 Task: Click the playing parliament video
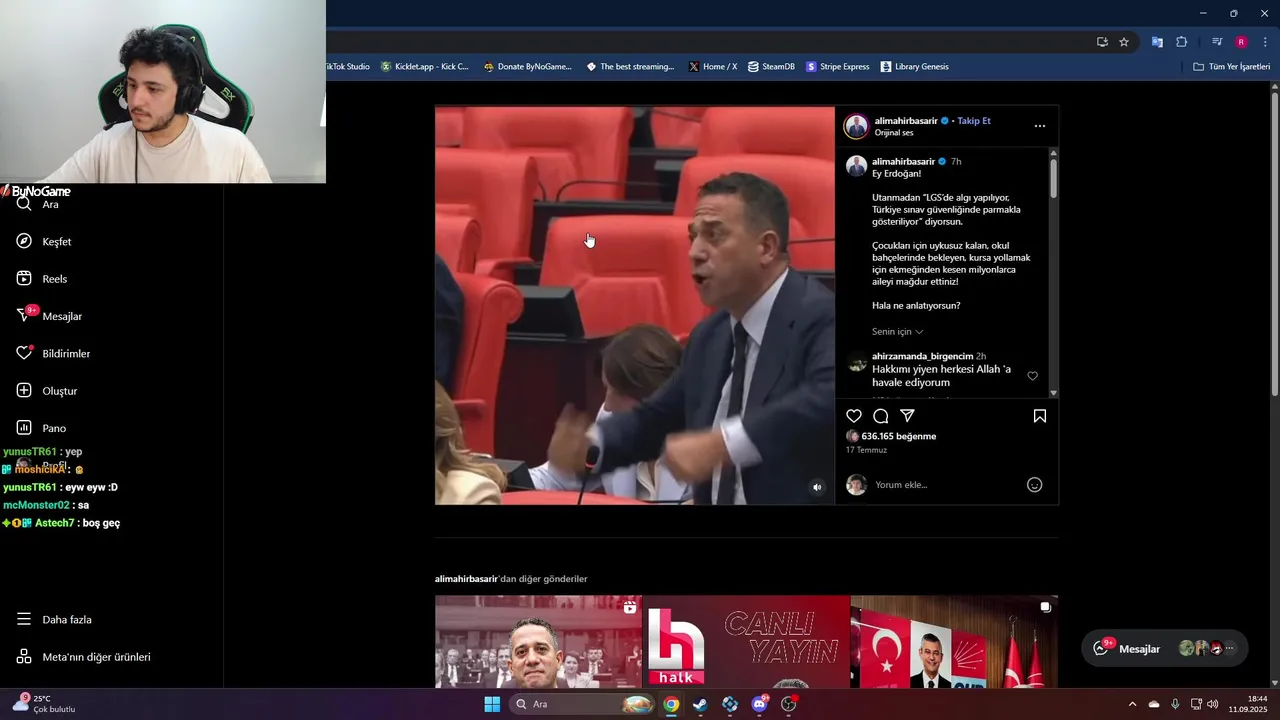[635, 305]
